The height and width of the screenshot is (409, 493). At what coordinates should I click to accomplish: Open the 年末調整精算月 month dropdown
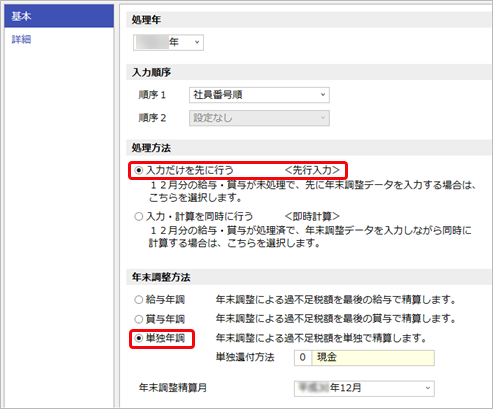[x=364, y=388]
